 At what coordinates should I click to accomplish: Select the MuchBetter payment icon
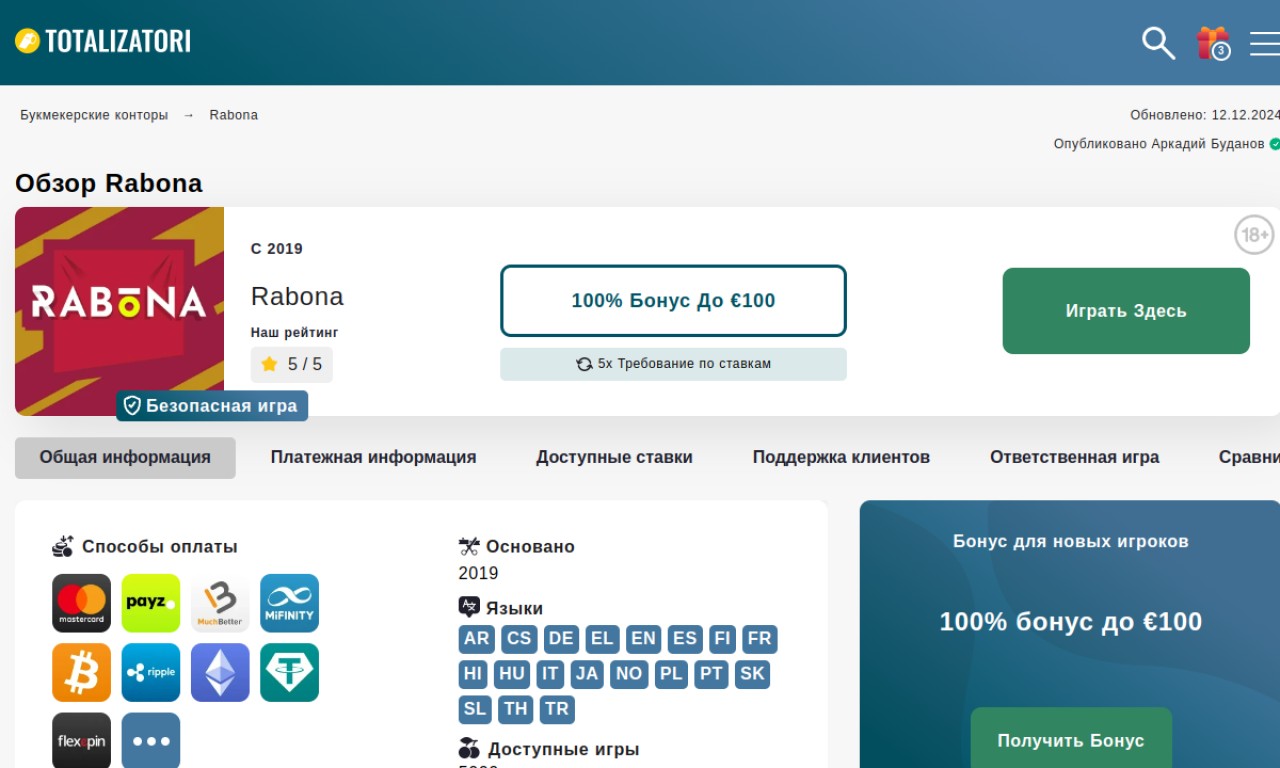coord(220,603)
